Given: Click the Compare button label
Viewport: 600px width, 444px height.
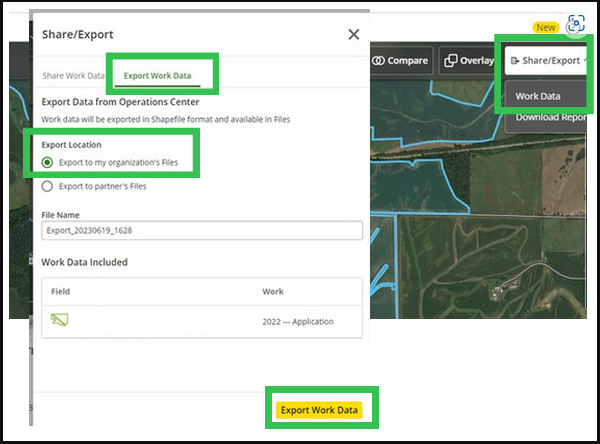Looking at the screenshot, I should pyautogui.click(x=408, y=61).
